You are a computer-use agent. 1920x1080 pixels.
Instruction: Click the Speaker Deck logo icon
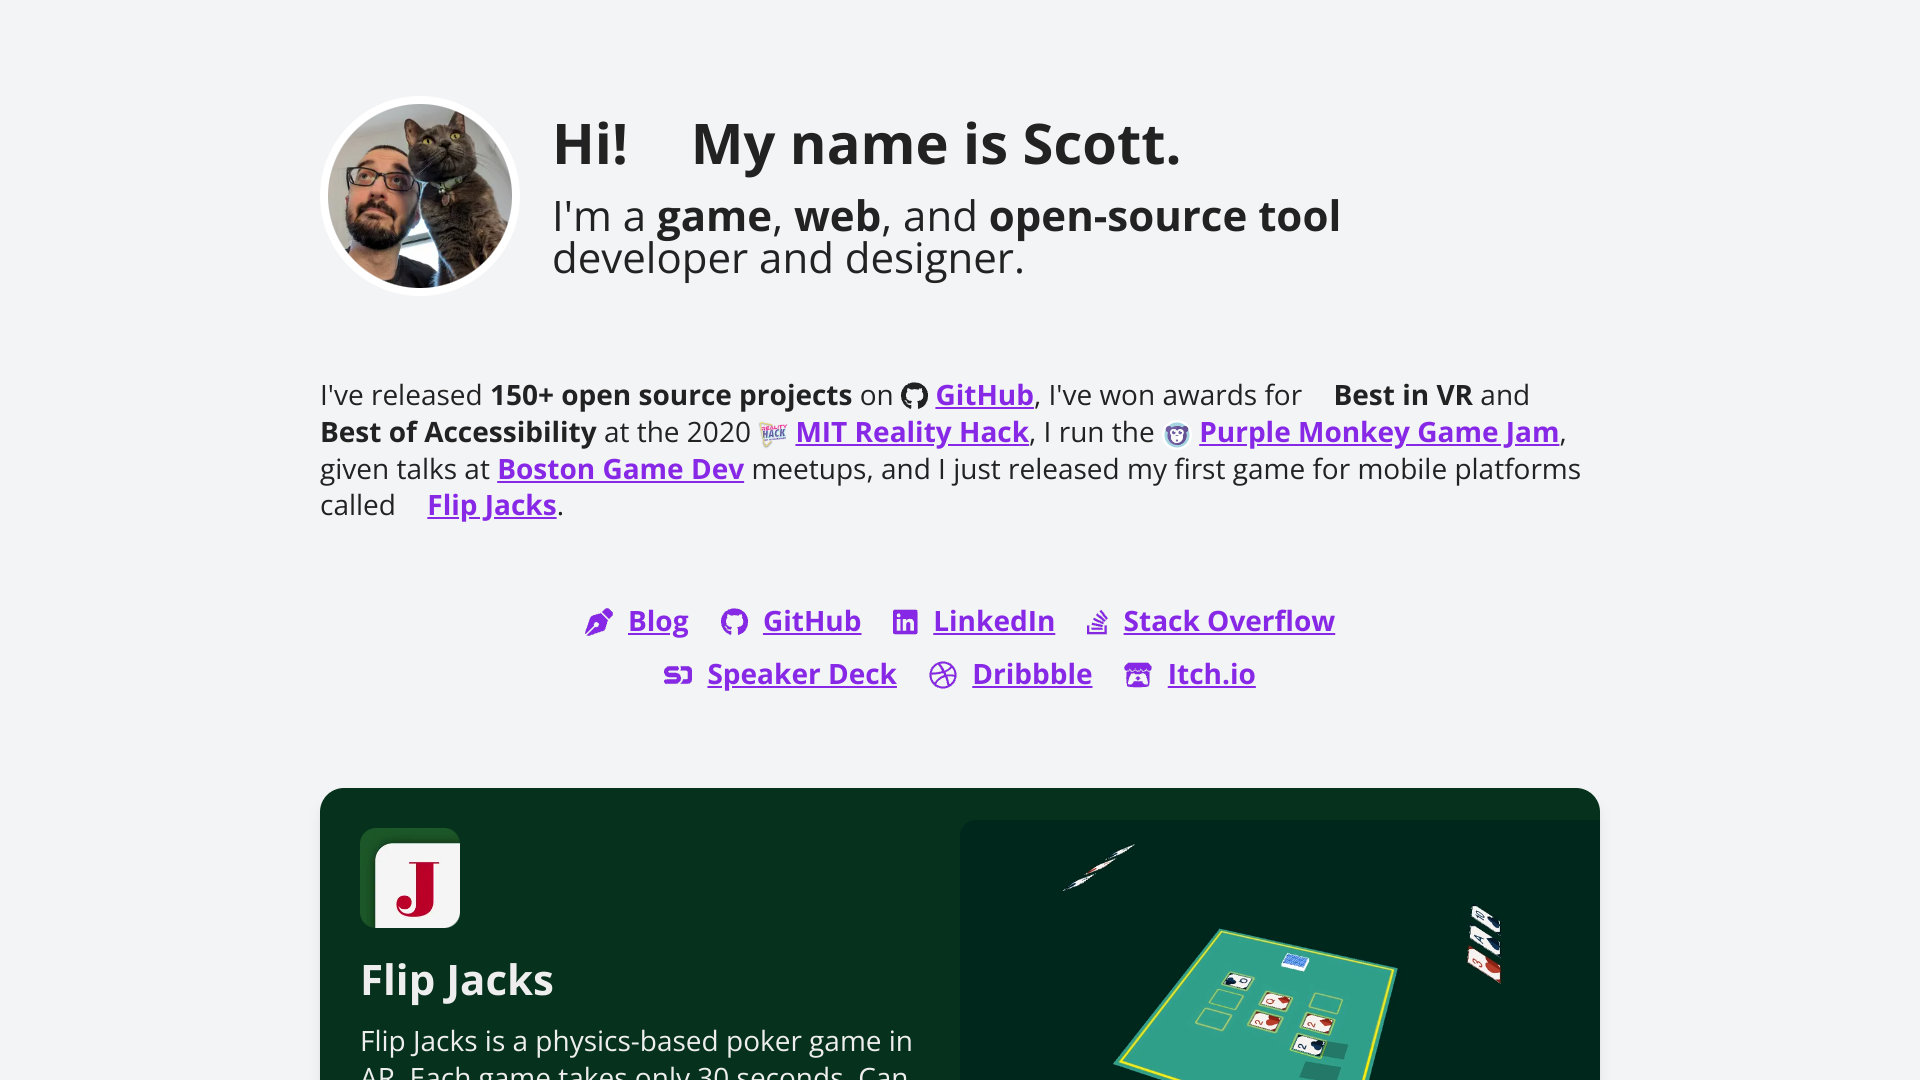(x=678, y=675)
